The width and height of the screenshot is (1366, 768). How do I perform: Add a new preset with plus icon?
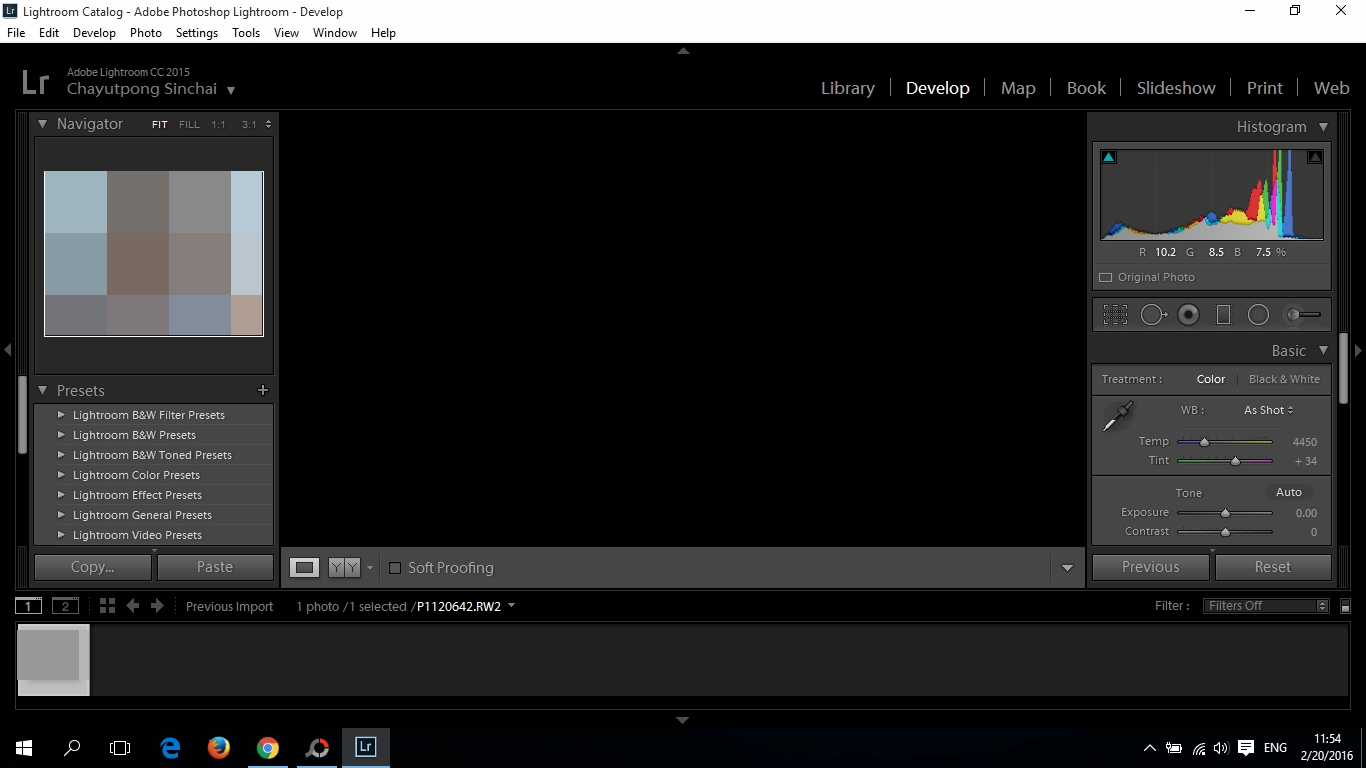coord(263,390)
